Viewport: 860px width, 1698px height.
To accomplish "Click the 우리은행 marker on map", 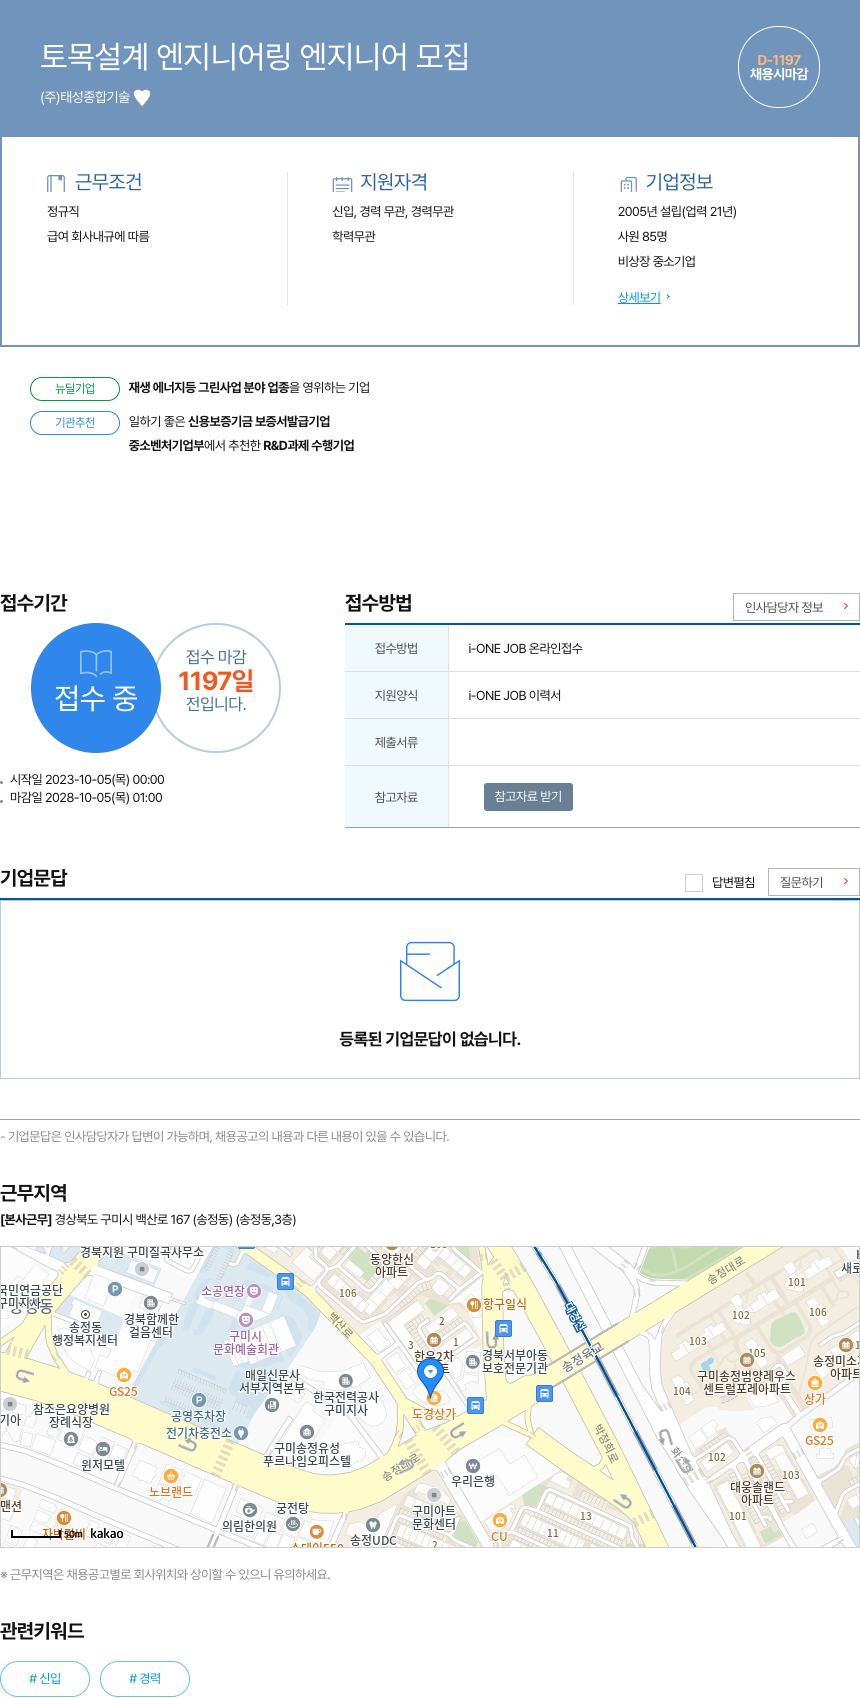I will (473, 1466).
